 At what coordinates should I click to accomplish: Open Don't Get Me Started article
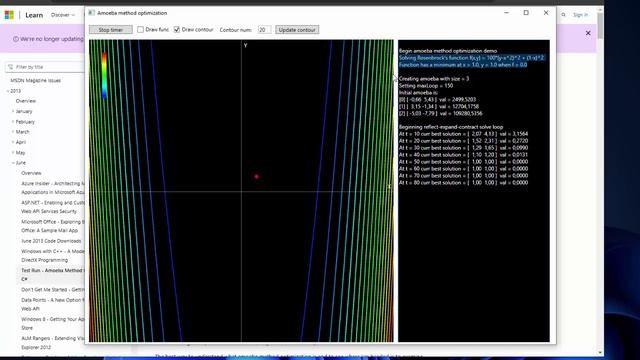pos(53,290)
